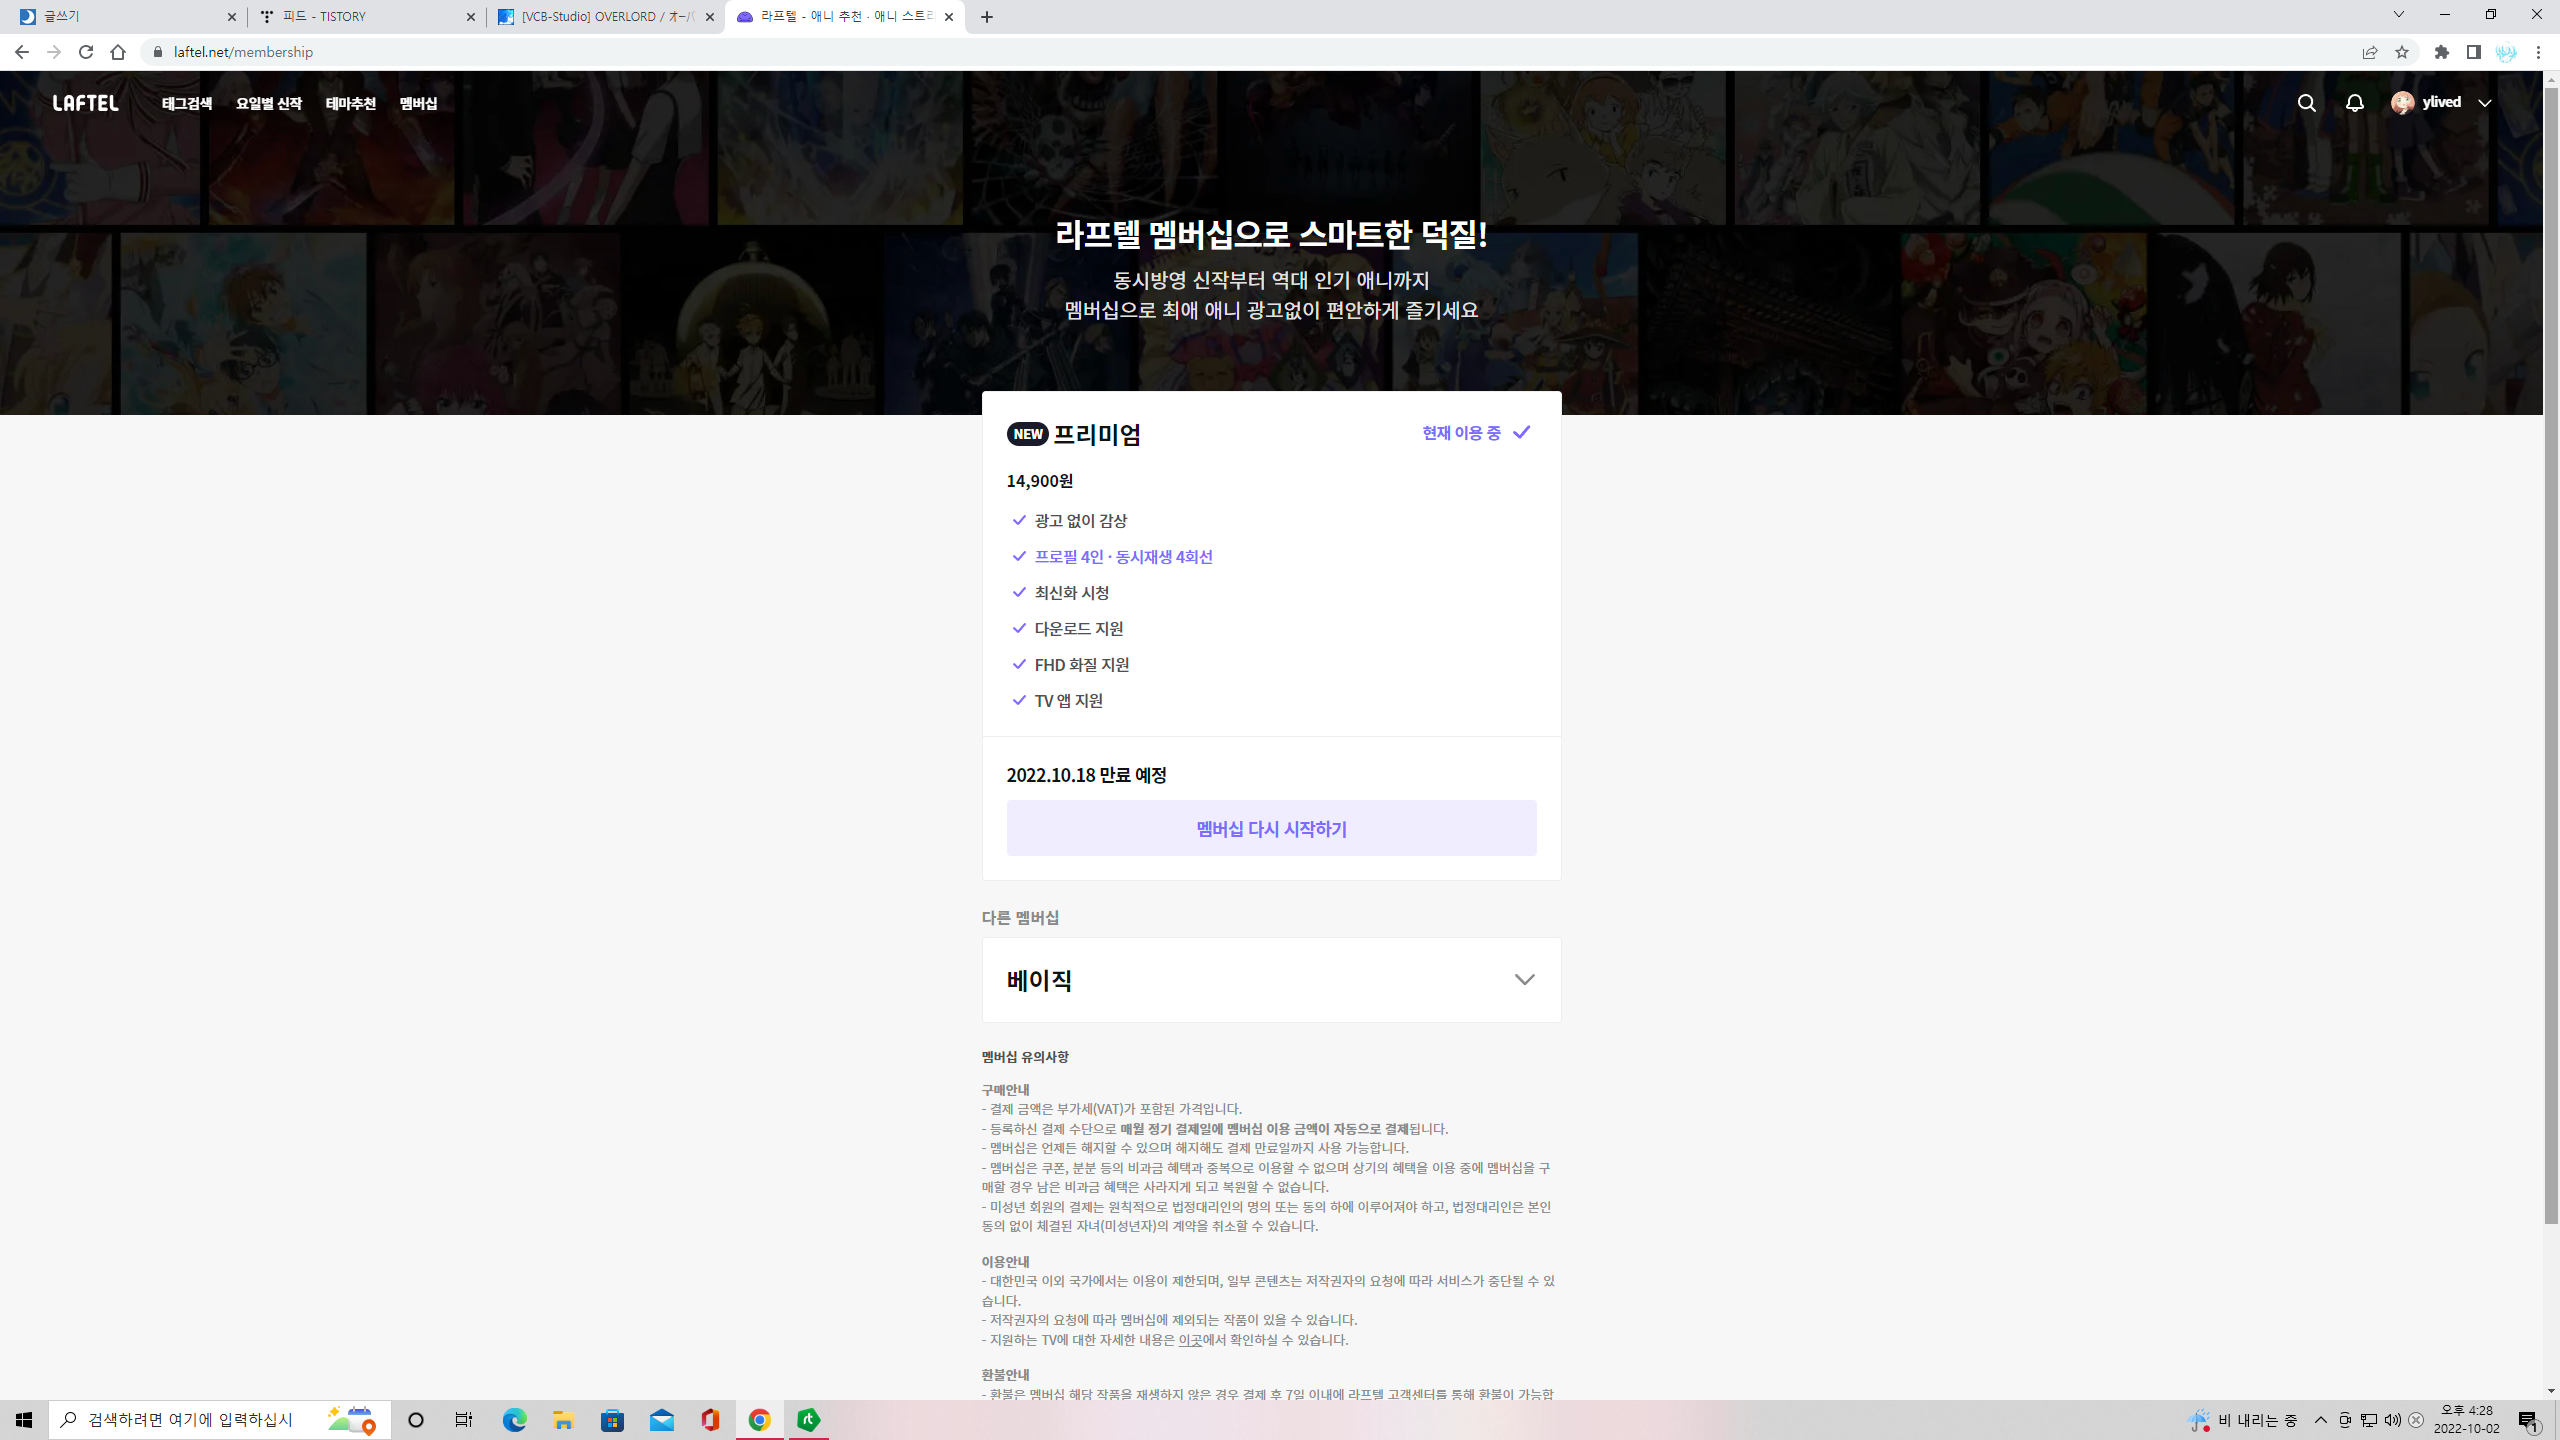Click the Windows taskbar search field
The height and width of the screenshot is (1440, 2560).
190,1420
